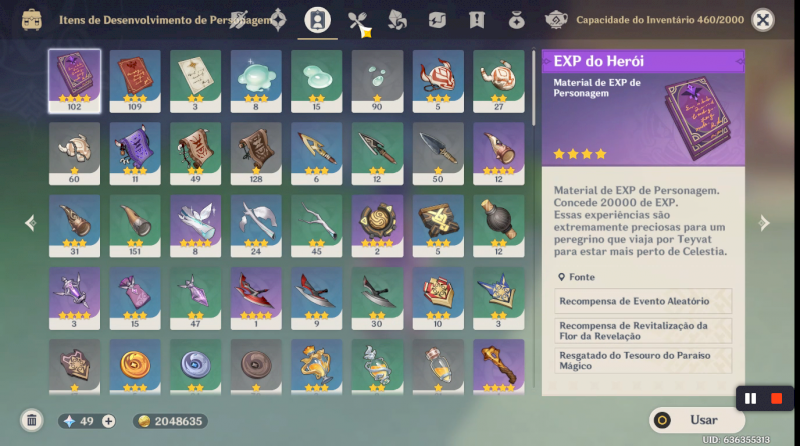Click the trash bin delete icon

pyautogui.click(x=32, y=420)
